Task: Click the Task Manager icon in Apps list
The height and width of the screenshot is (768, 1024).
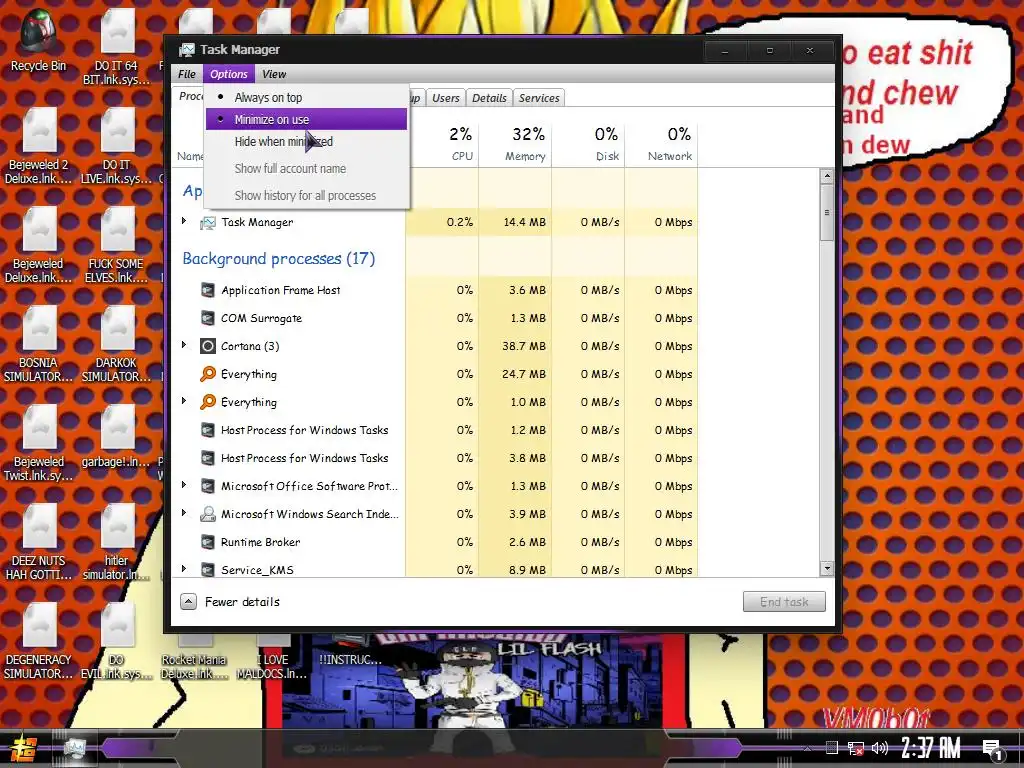Action: click(x=208, y=223)
